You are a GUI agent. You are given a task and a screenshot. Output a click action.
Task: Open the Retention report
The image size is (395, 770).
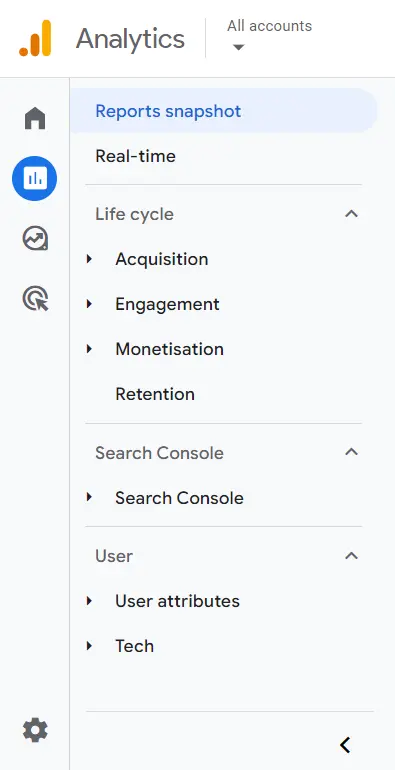(x=155, y=394)
